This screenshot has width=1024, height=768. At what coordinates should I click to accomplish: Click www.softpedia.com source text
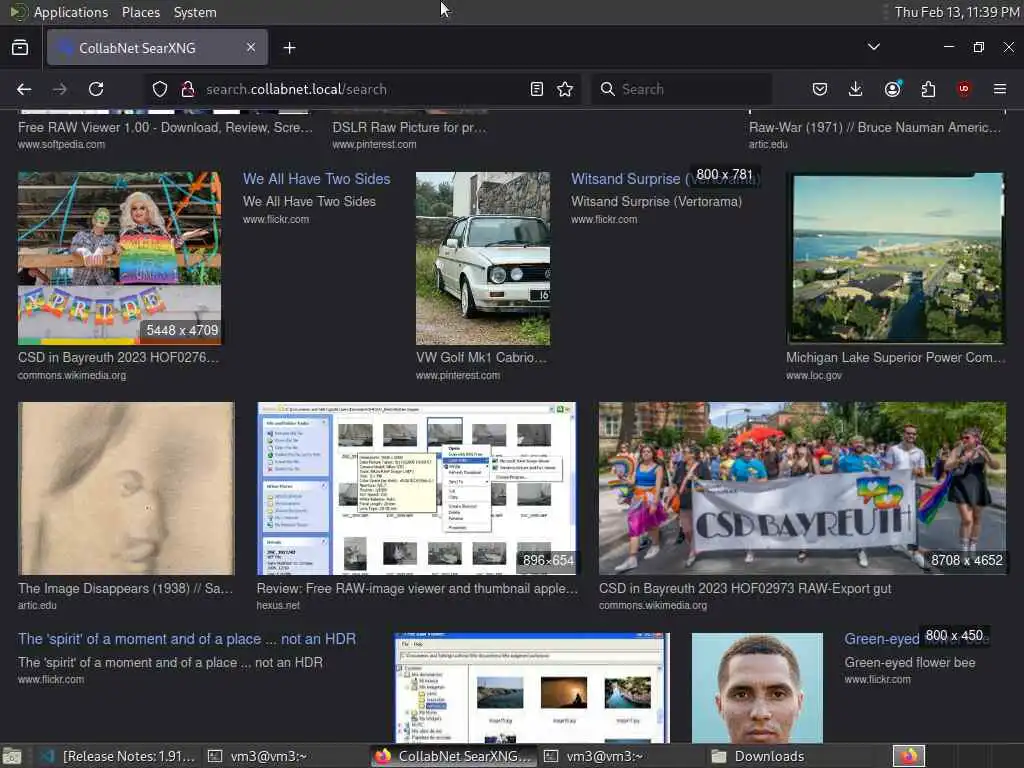(x=61, y=144)
